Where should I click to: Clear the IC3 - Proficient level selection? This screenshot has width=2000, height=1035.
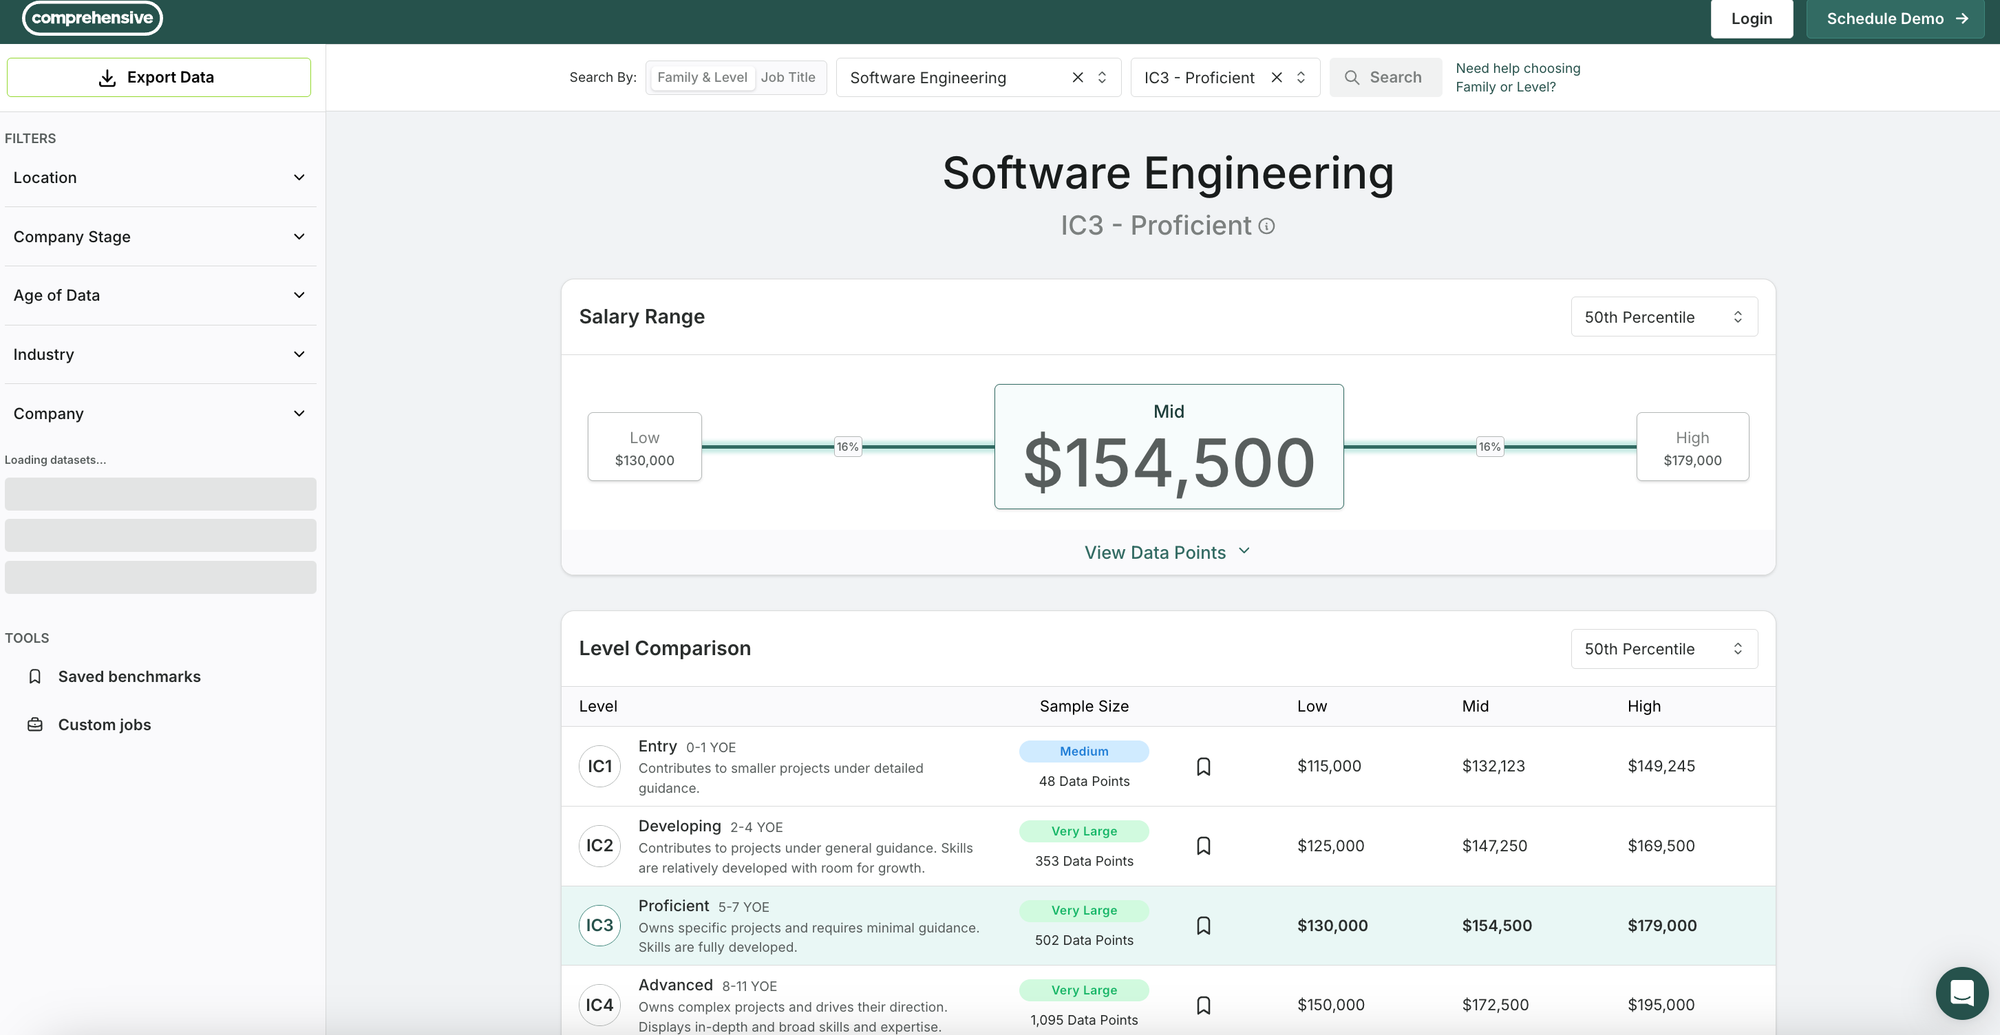coord(1276,78)
